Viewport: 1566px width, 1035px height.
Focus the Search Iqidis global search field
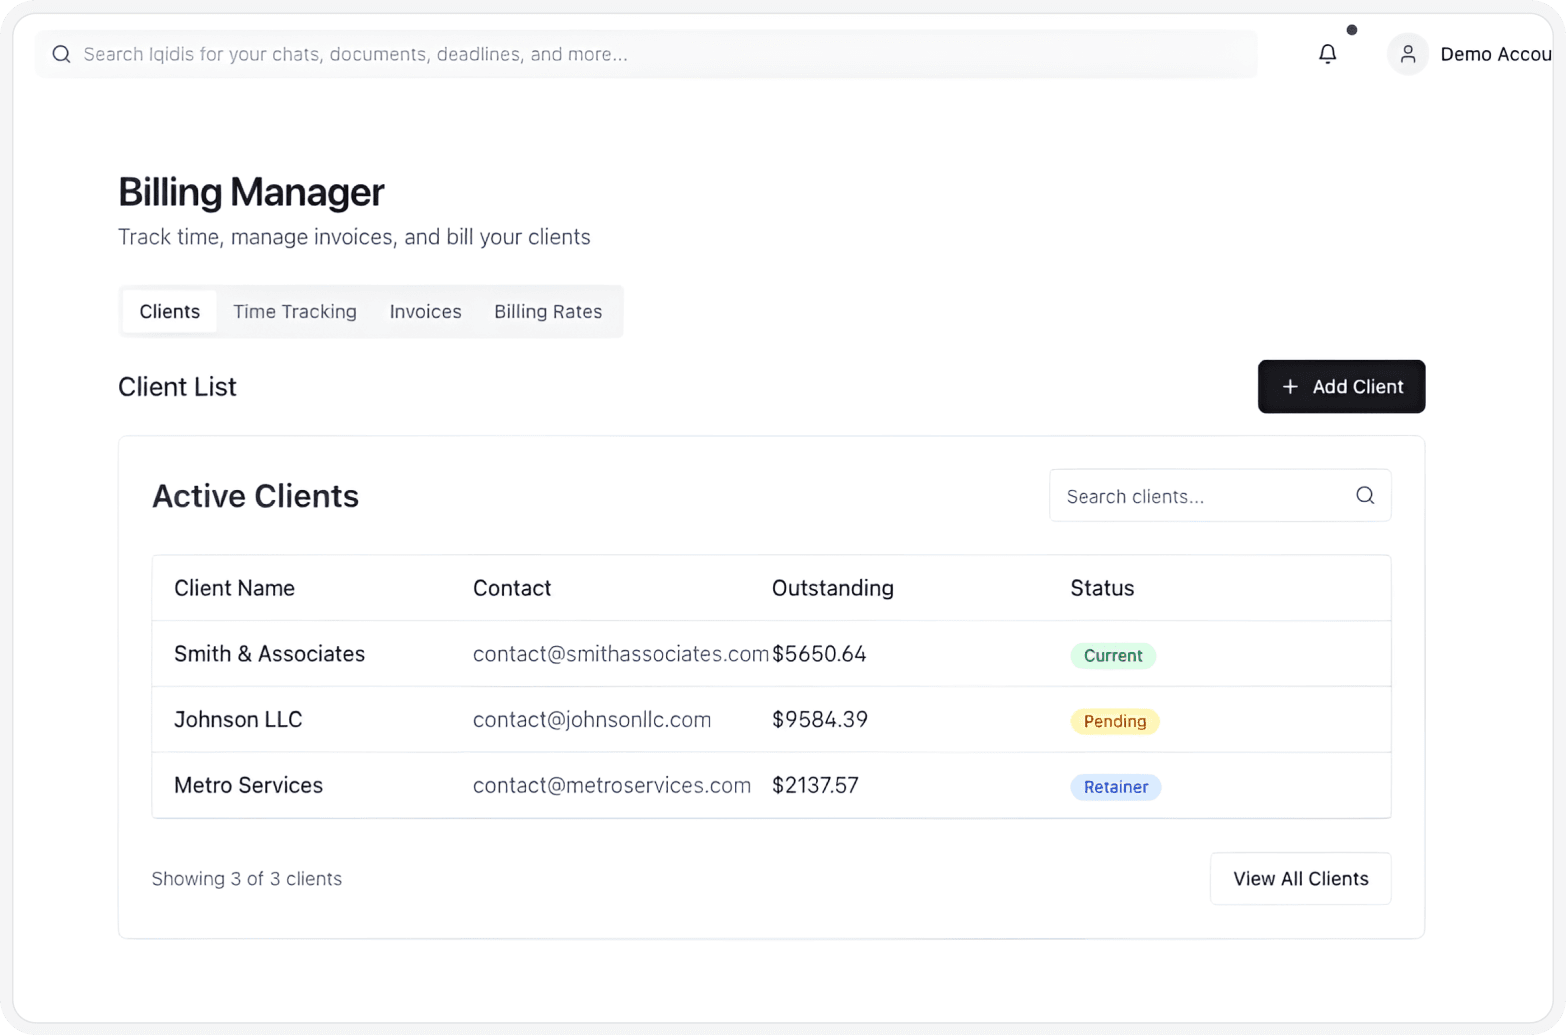click(646, 54)
